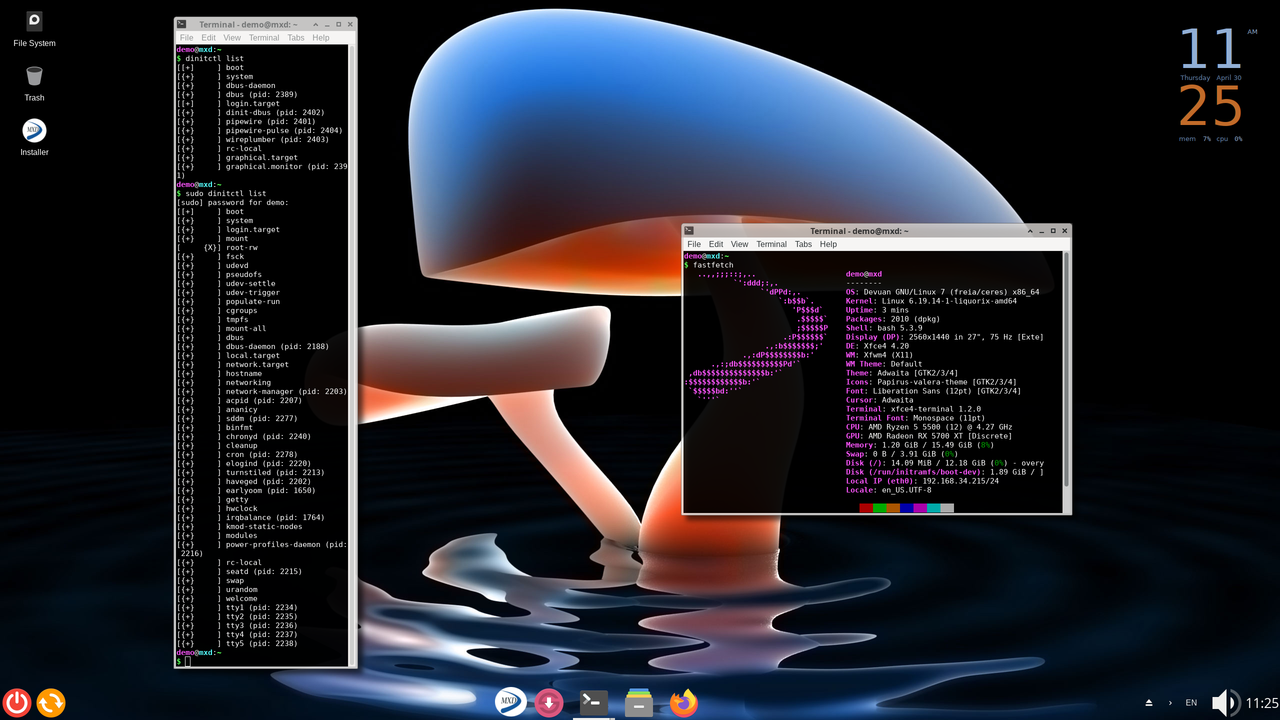Open the pink download installer dock icon
1280x720 pixels.
coord(549,703)
